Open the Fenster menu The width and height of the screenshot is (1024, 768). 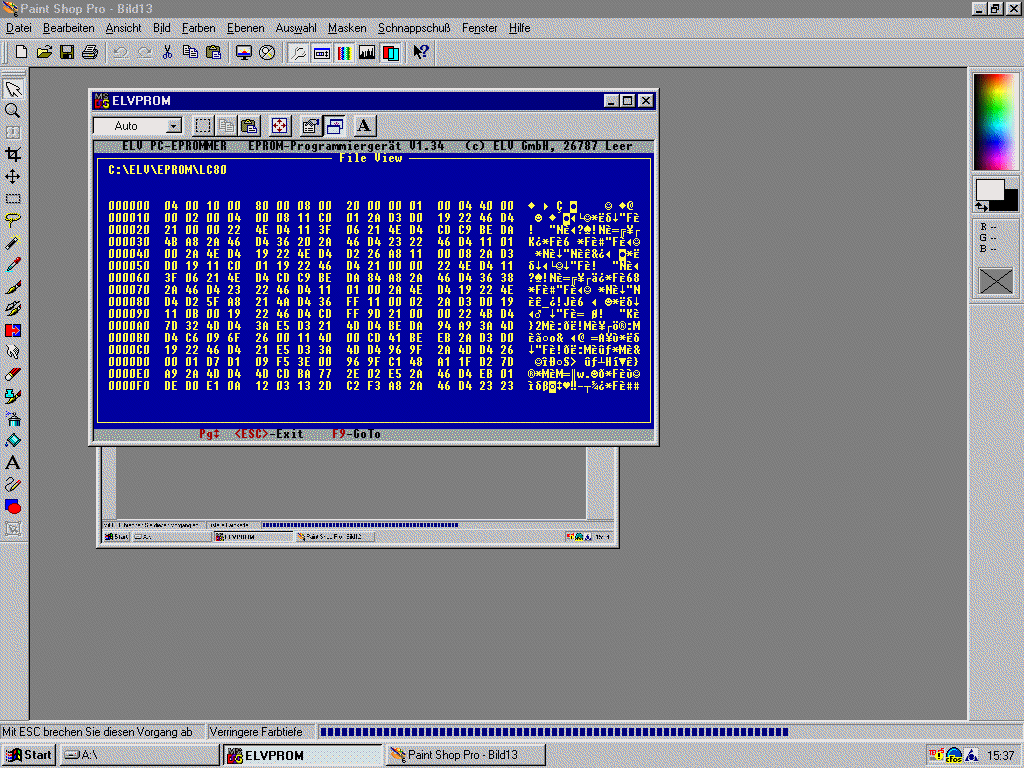(x=479, y=28)
